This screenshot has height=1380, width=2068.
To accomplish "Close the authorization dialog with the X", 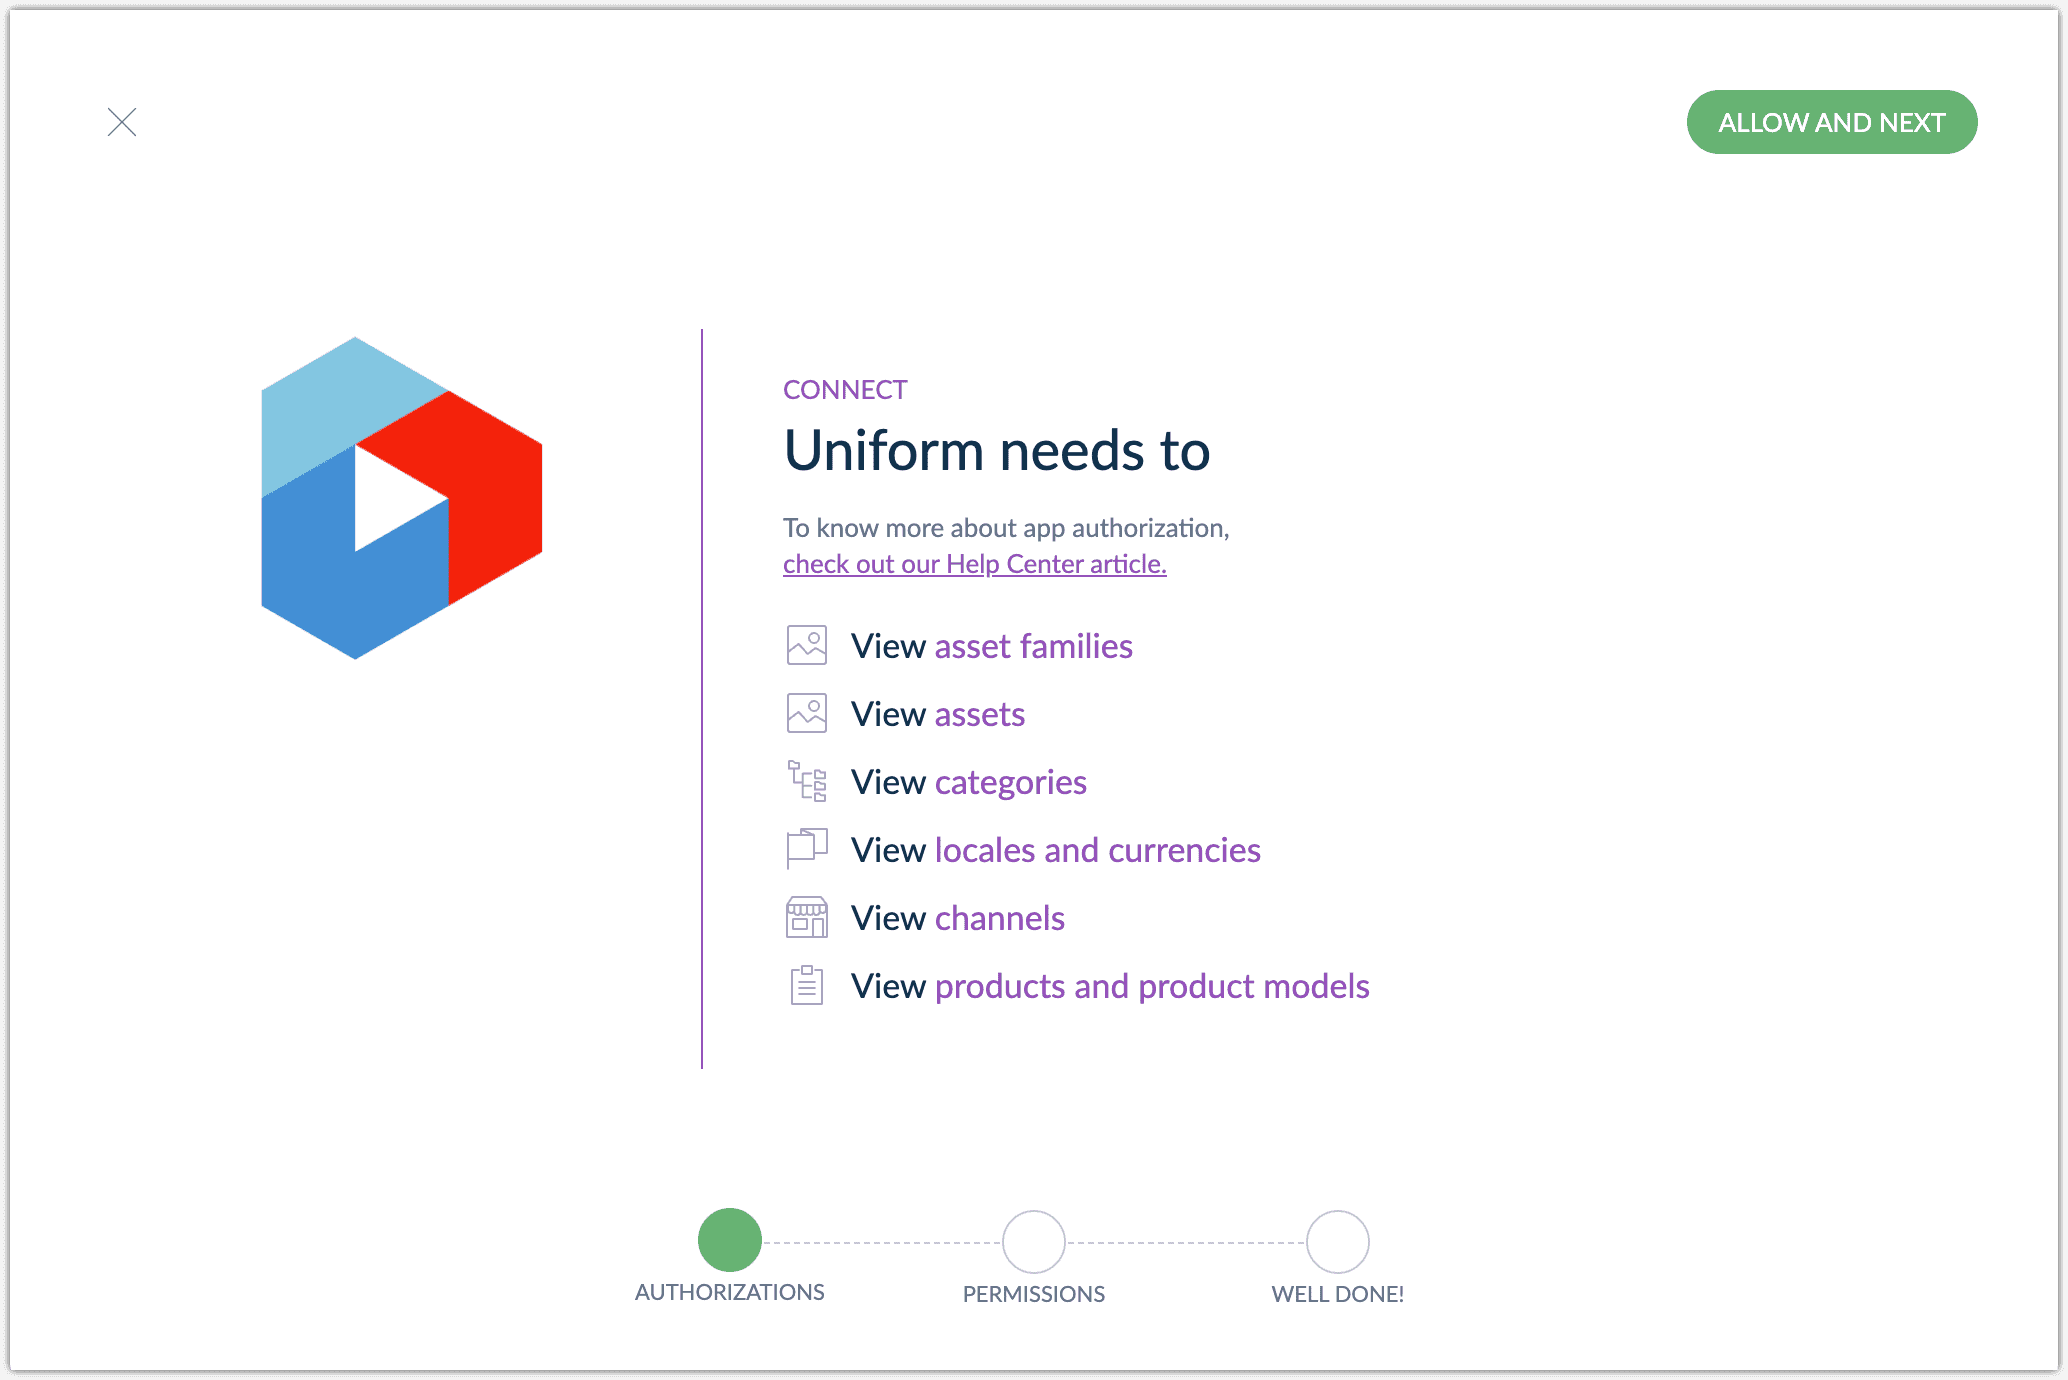I will (x=122, y=122).
